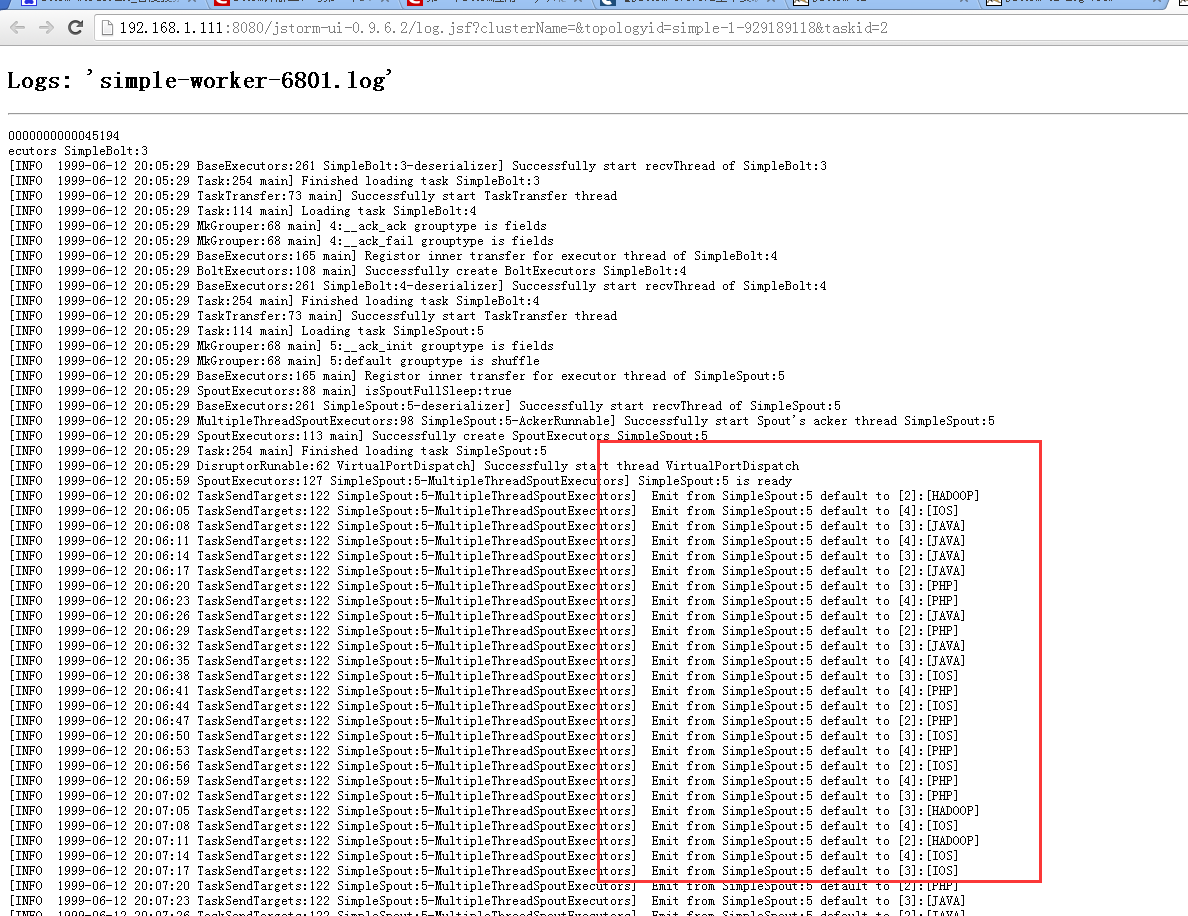The width and height of the screenshot is (1188, 916).
Task: Go forward in browser history
Action: coord(46,28)
